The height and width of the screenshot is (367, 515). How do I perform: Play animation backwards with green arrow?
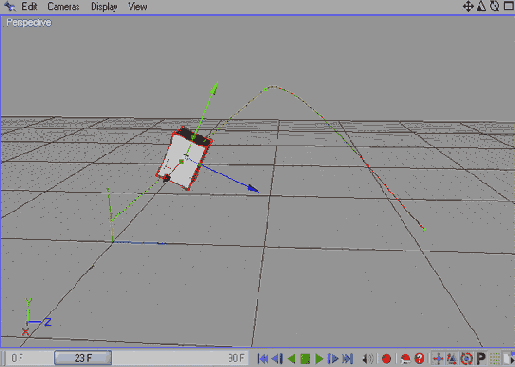click(x=291, y=359)
